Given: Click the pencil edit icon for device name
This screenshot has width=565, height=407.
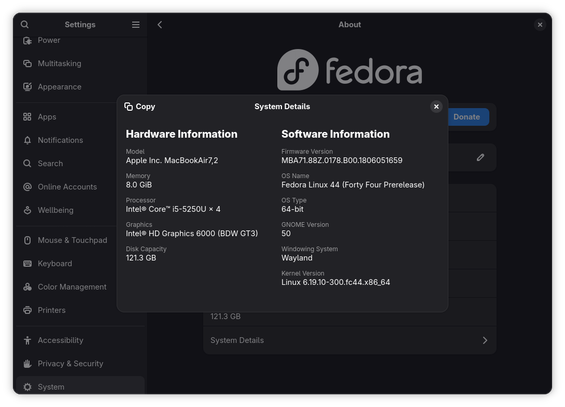Looking at the screenshot, I should click(480, 157).
